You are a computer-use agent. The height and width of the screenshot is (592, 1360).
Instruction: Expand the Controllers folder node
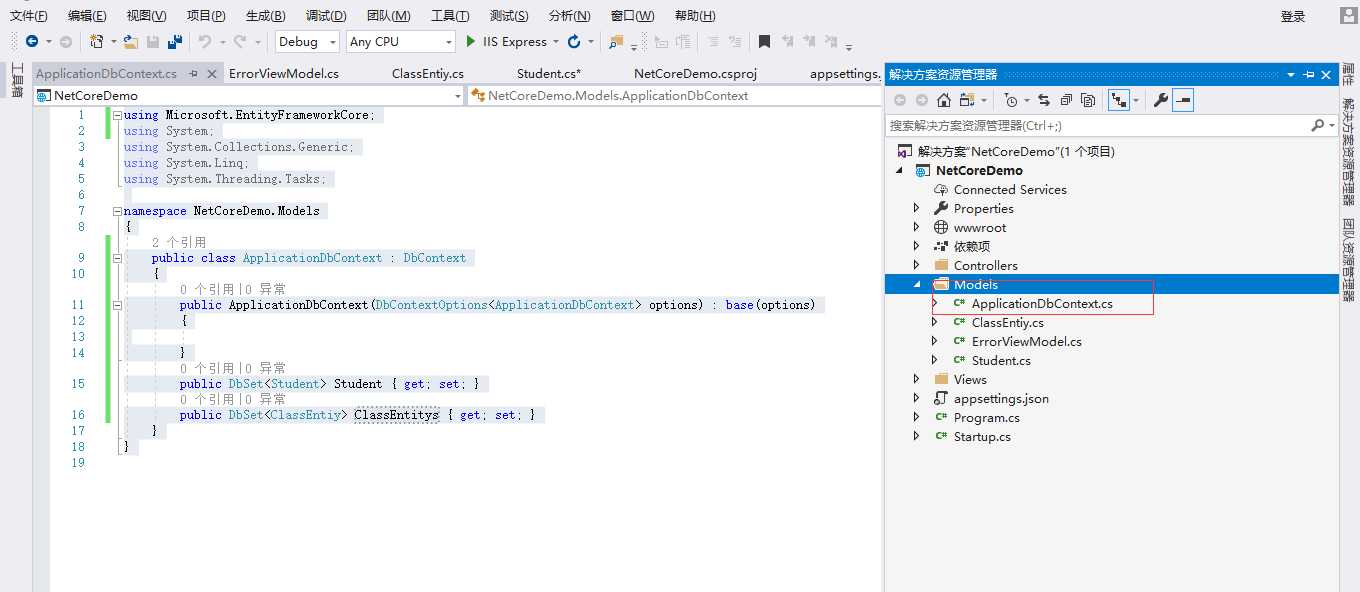pos(916,265)
